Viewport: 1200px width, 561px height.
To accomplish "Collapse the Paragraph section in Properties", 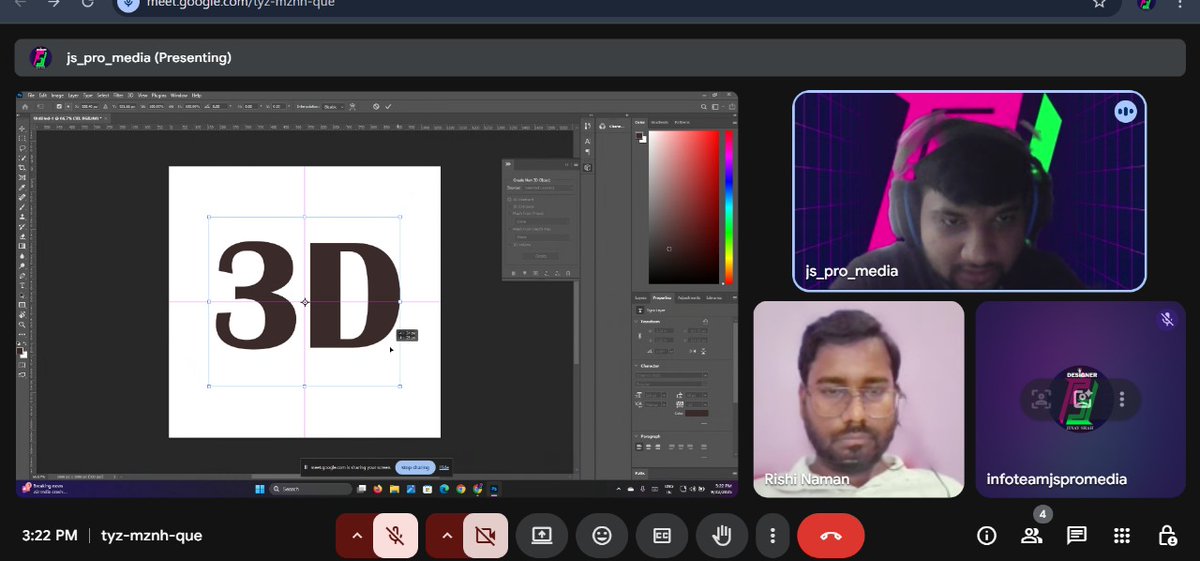I will pyautogui.click(x=637, y=436).
